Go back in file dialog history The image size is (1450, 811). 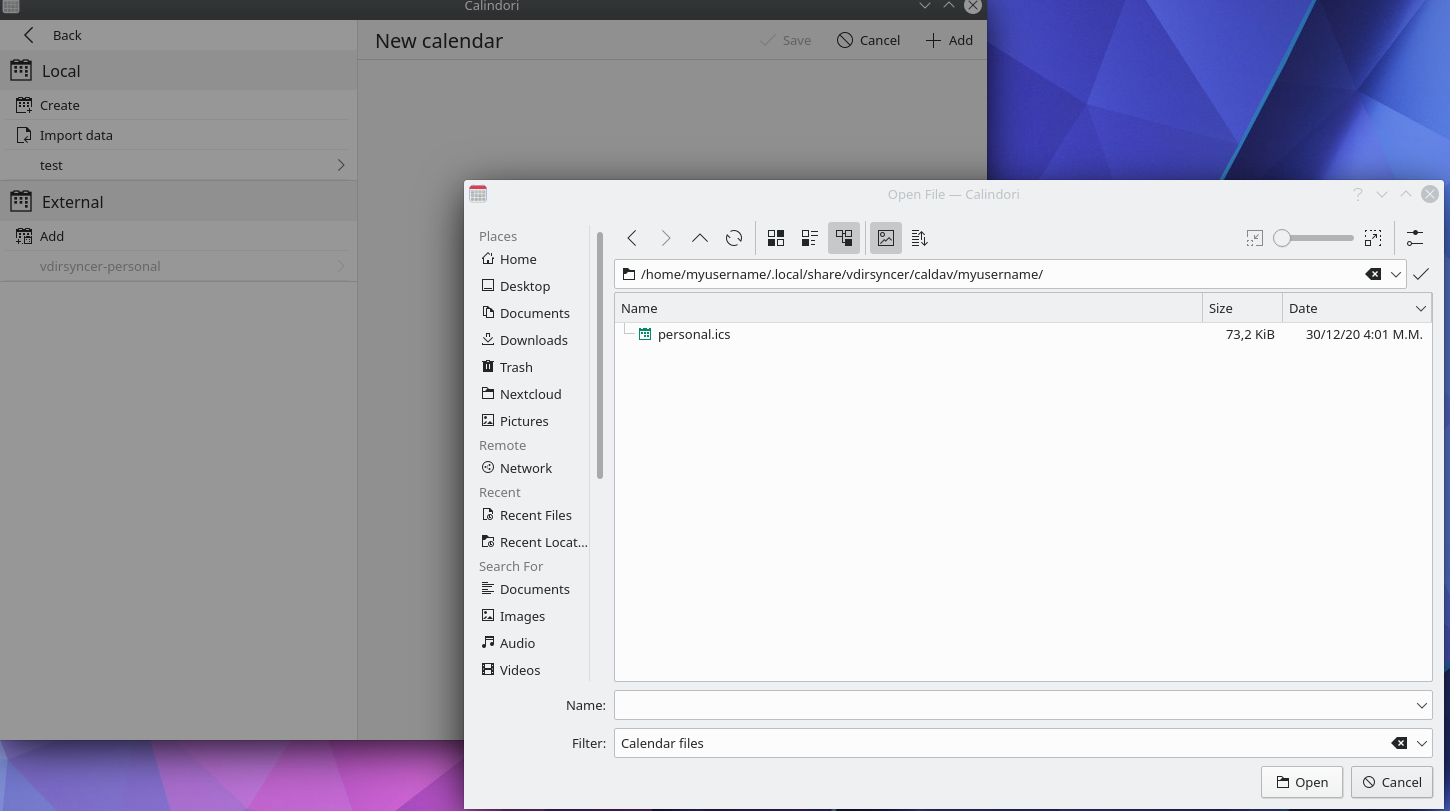[632, 238]
